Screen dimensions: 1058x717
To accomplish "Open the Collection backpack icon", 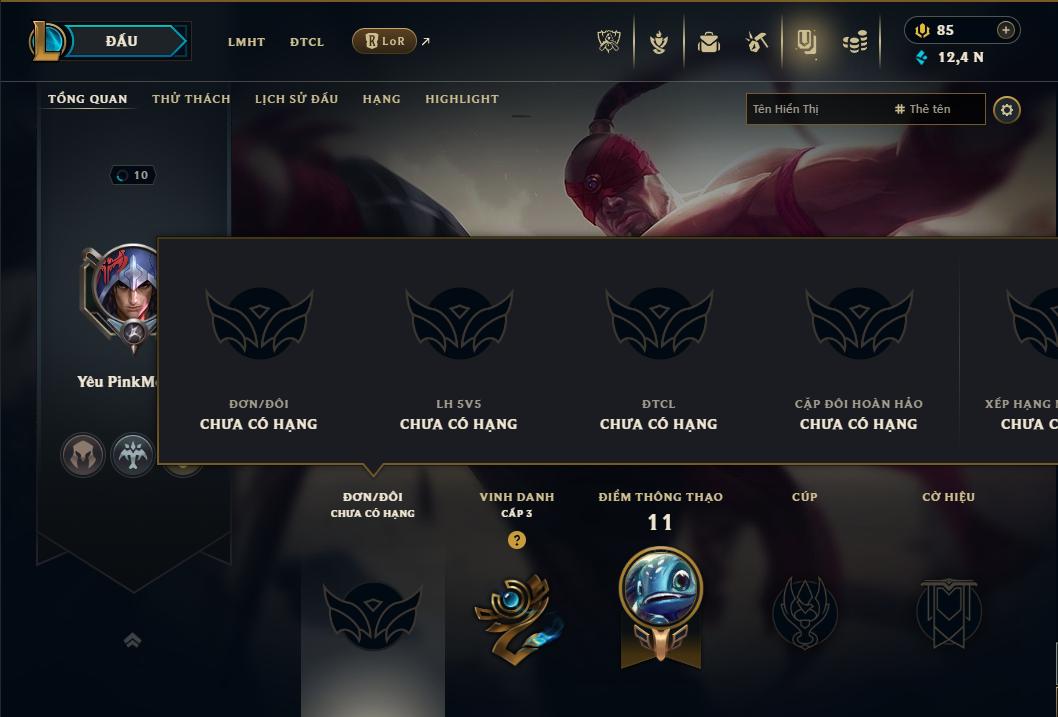I will click(x=708, y=42).
